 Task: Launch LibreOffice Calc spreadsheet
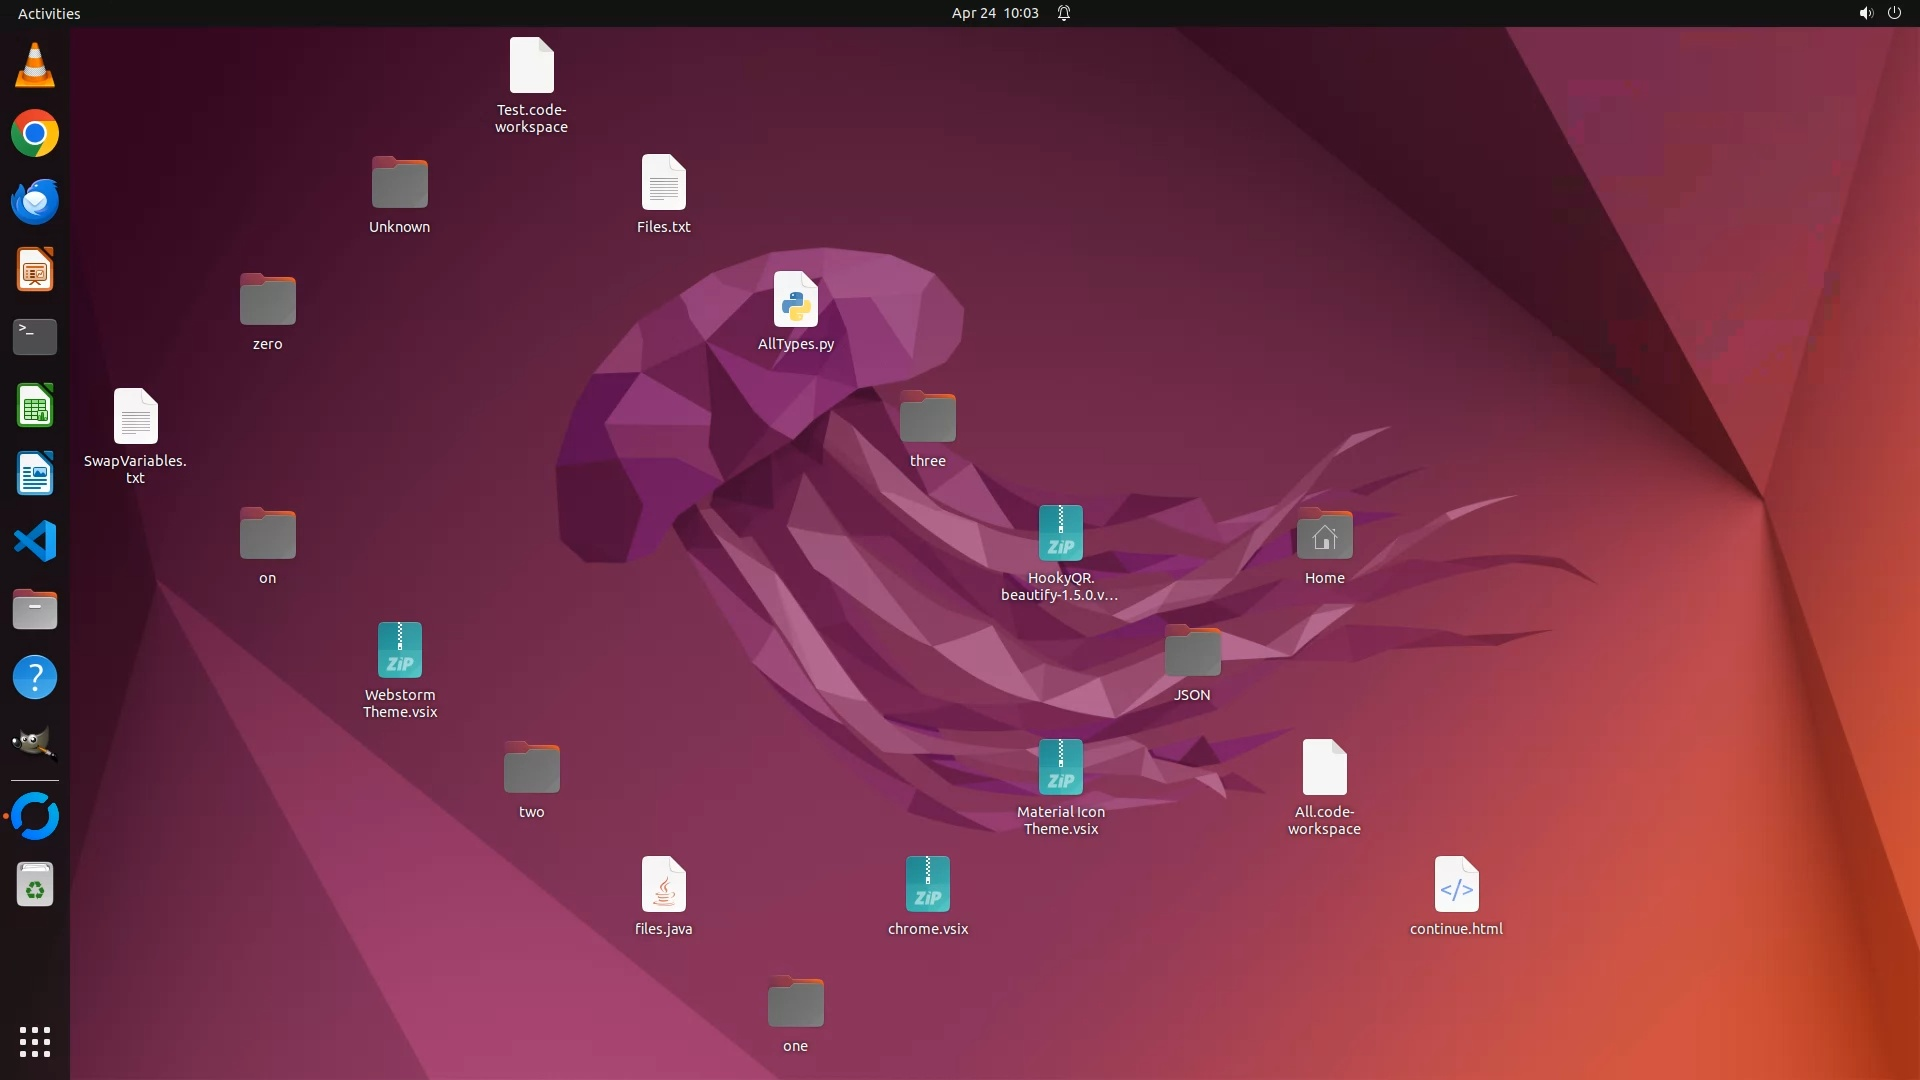(35, 406)
